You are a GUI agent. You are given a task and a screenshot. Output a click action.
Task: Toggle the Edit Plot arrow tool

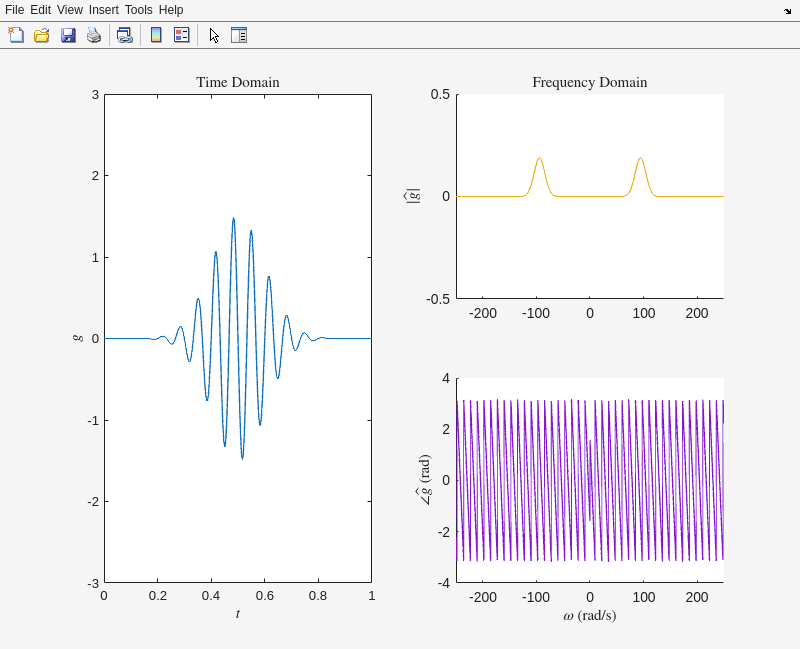(x=214, y=35)
